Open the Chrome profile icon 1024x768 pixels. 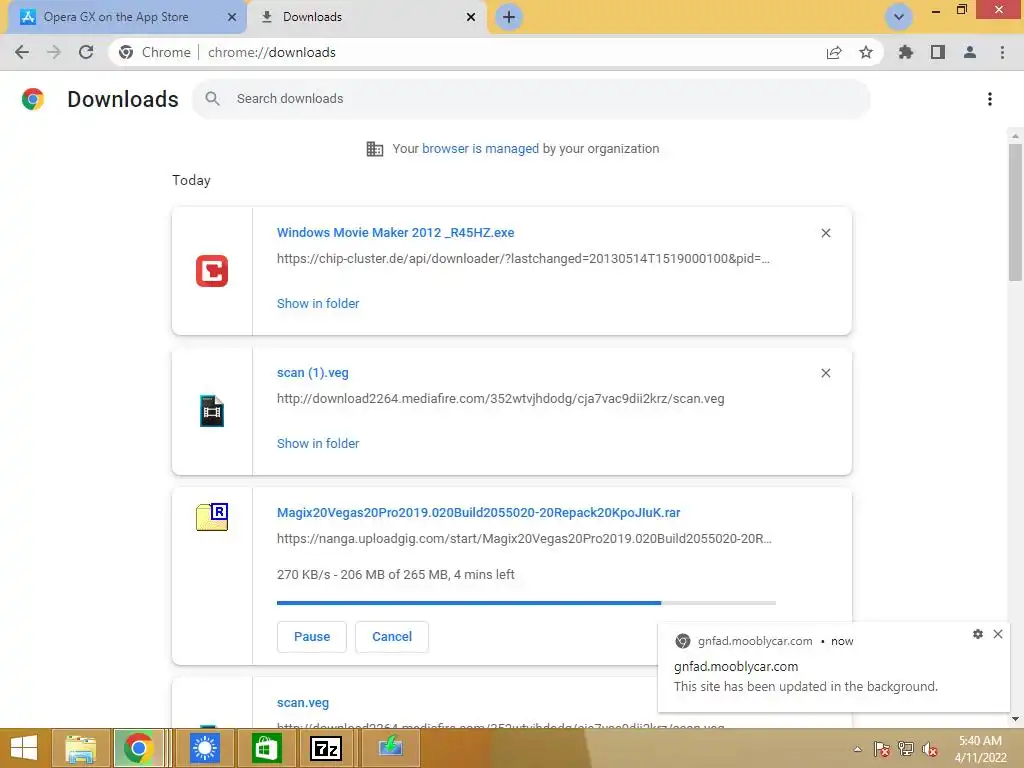(970, 52)
